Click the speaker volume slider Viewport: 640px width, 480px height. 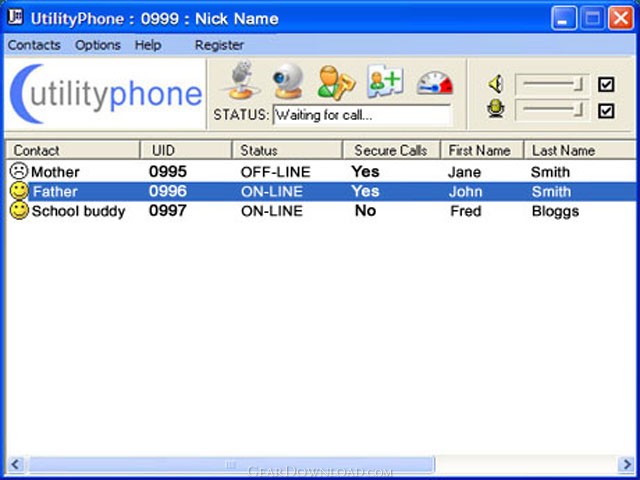click(552, 84)
